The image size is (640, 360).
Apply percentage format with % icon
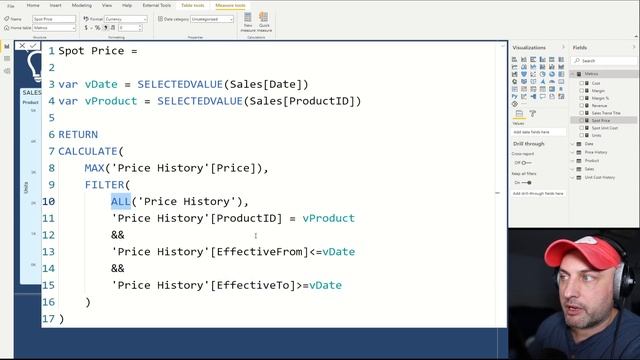(98, 28)
